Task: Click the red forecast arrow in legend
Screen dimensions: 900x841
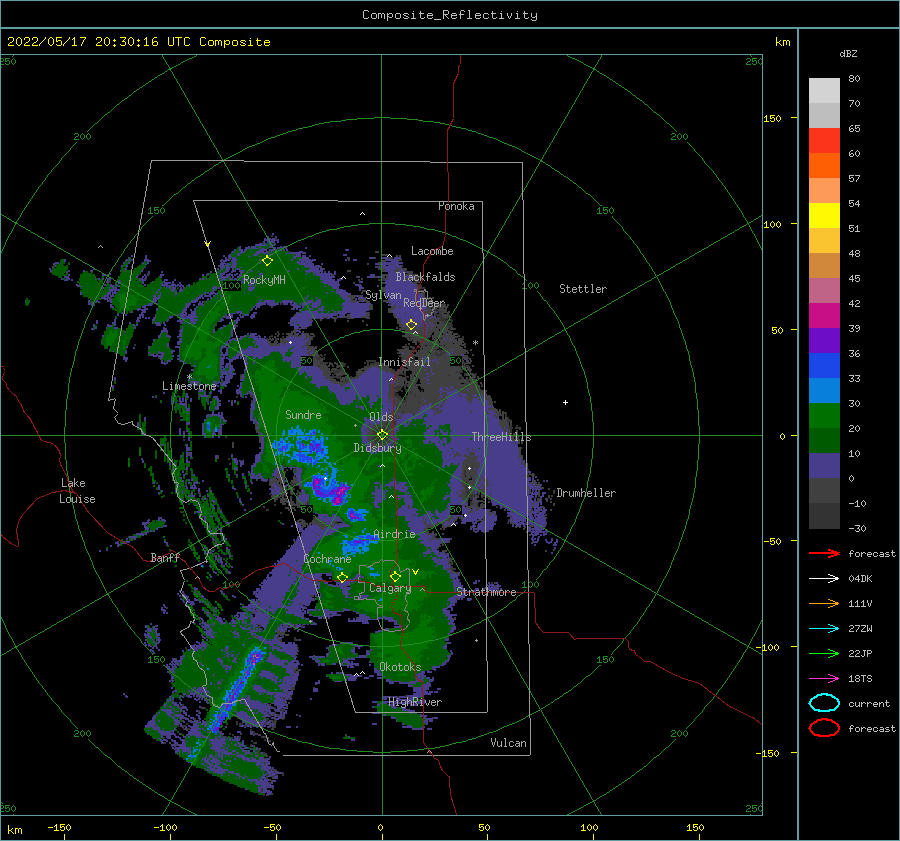Action: [x=824, y=553]
